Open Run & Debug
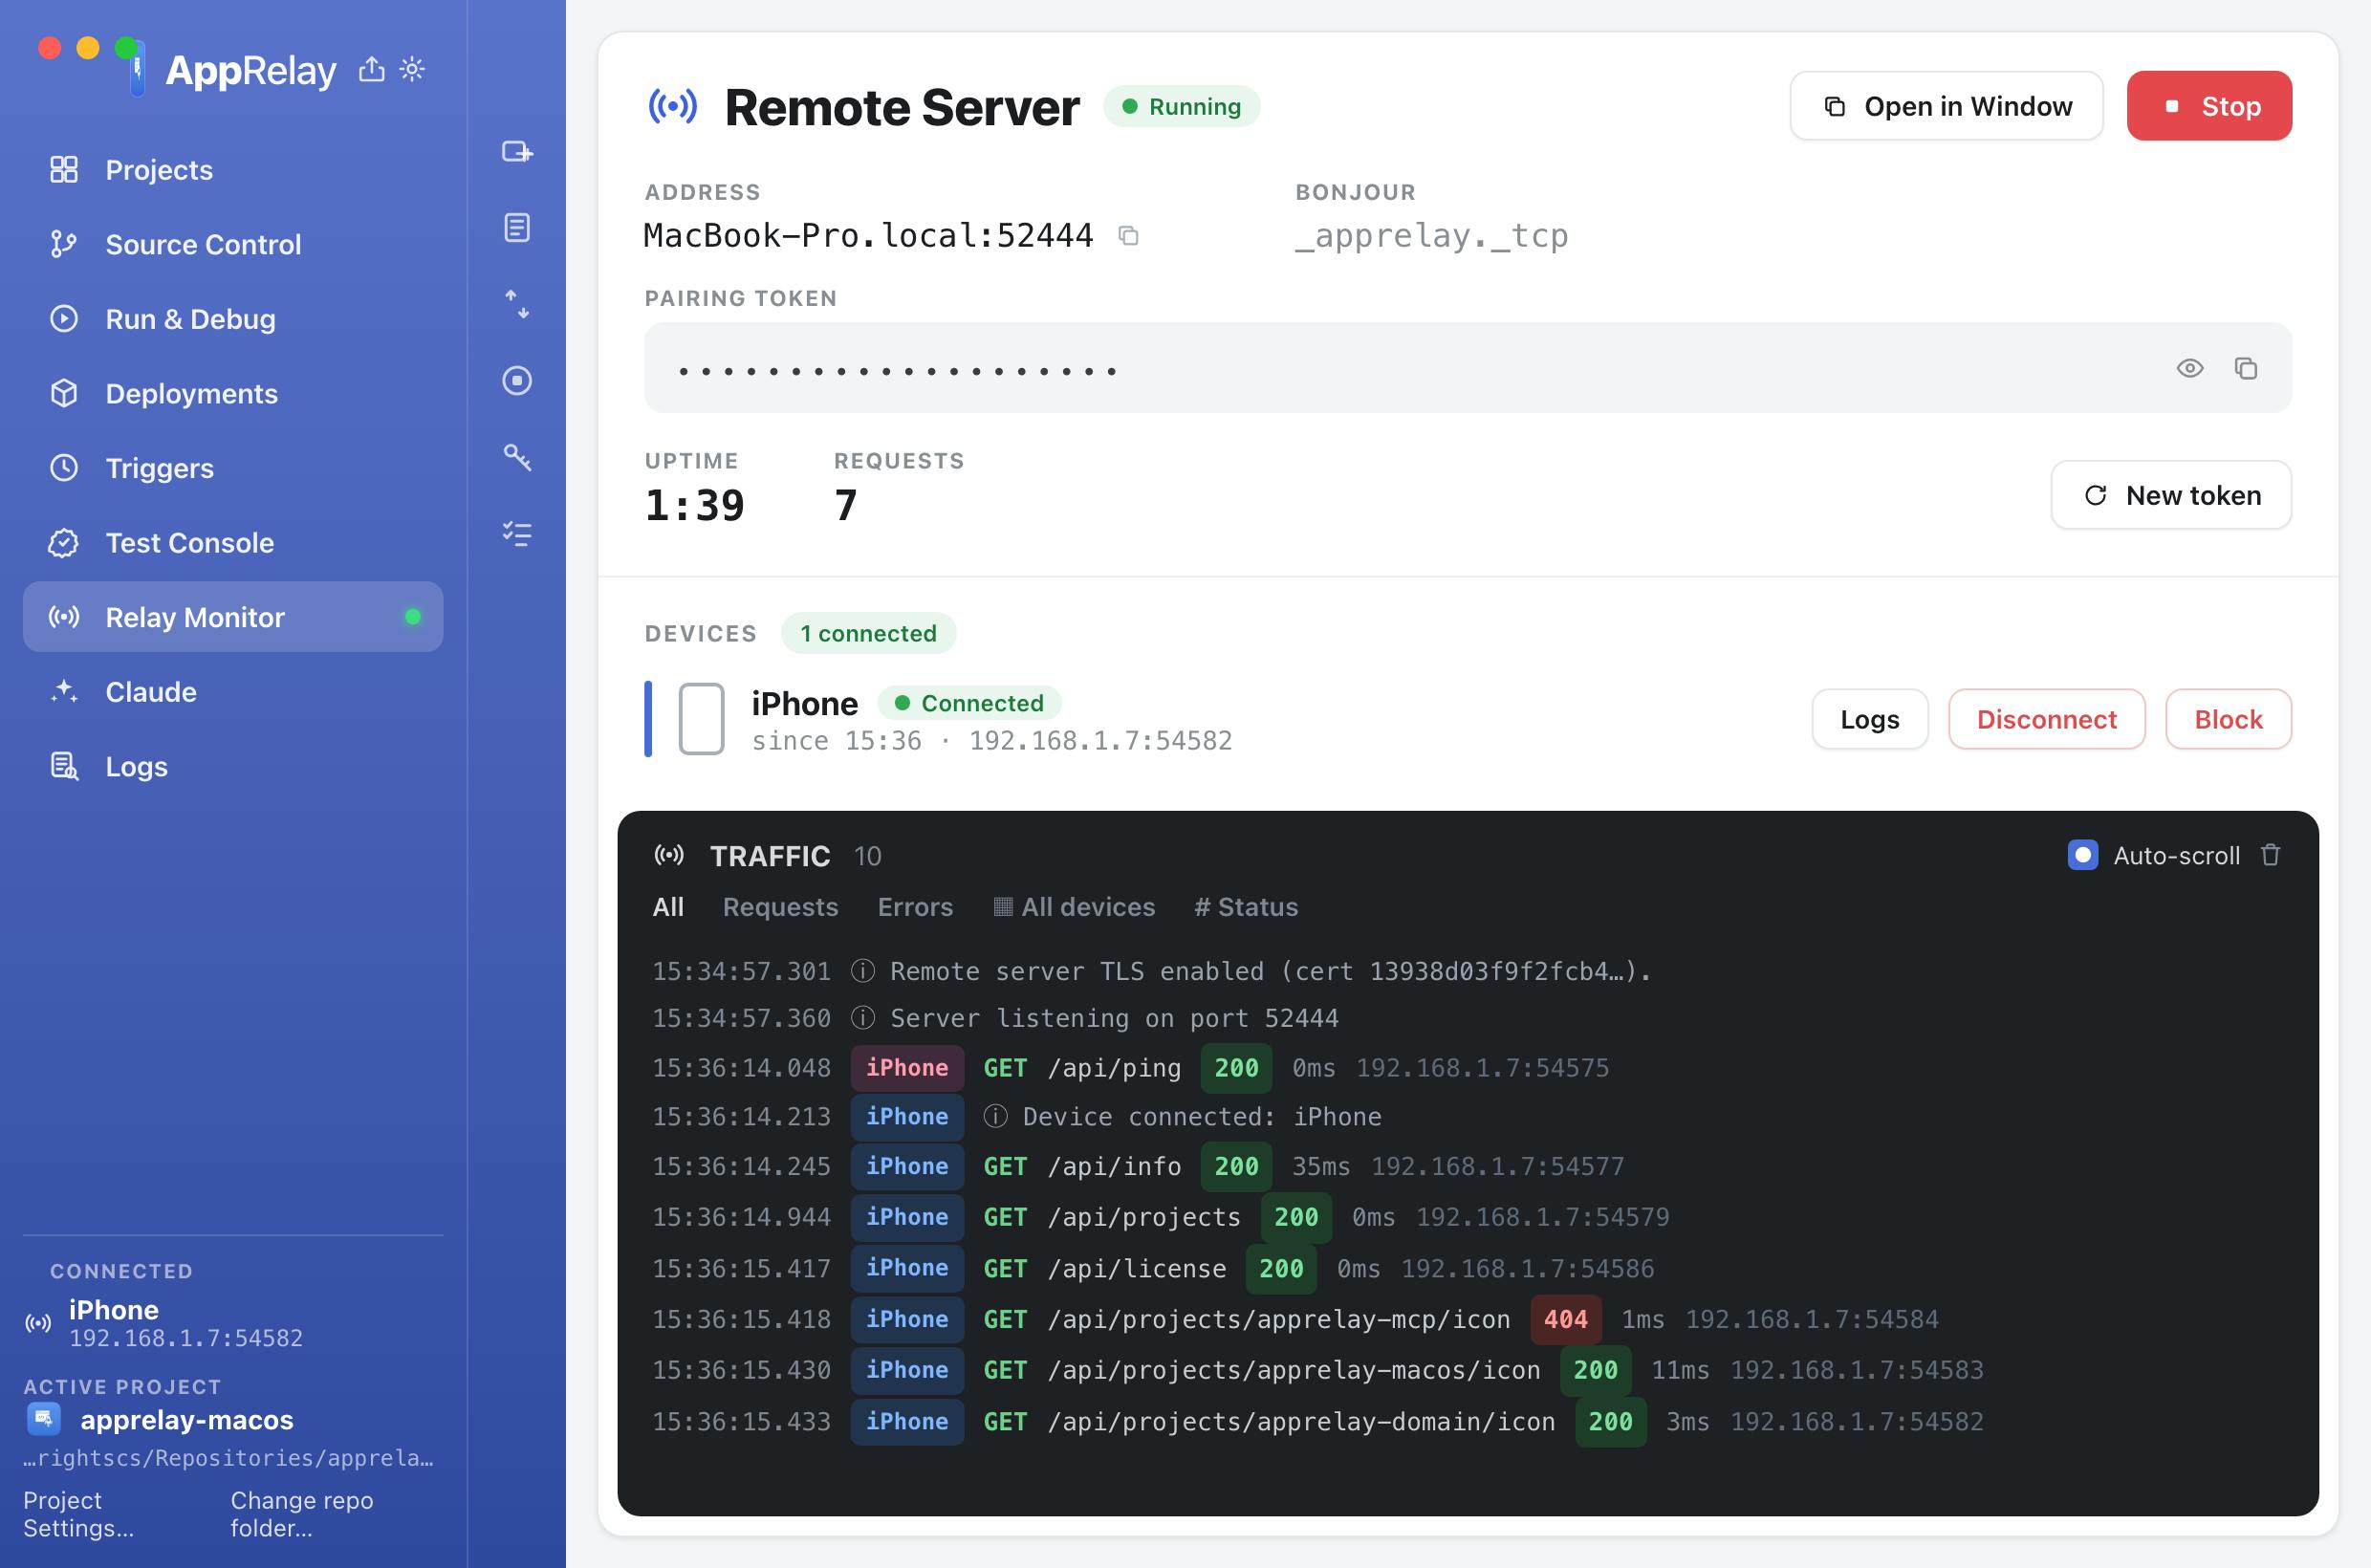 click(x=233, y=319)
